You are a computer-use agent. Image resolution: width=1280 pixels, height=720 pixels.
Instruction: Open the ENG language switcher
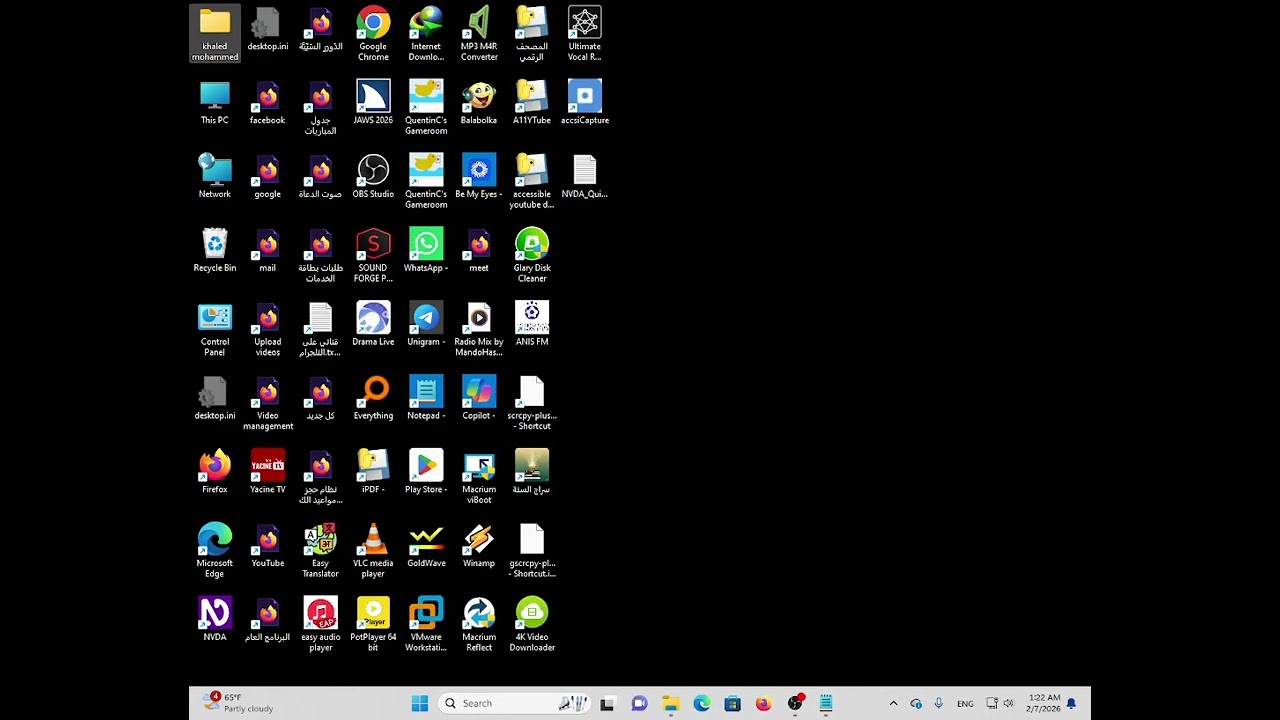tap(965, 703)
